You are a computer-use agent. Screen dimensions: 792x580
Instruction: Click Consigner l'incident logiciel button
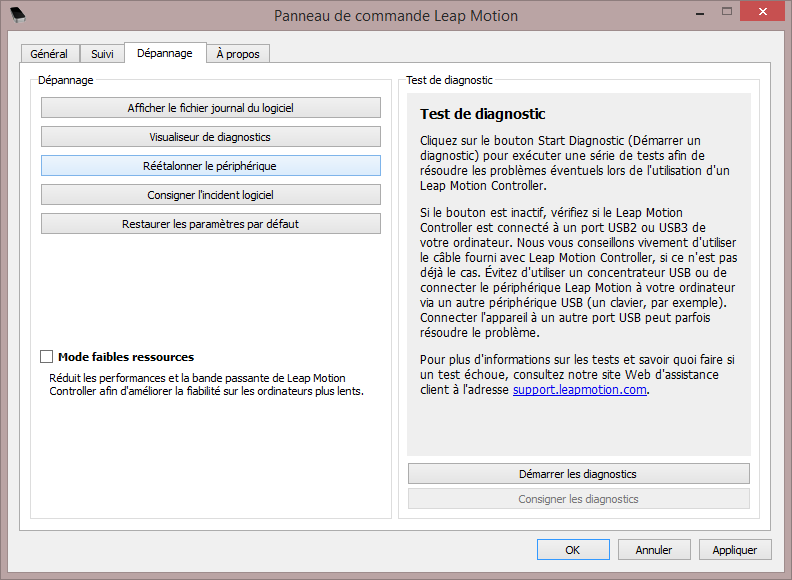pyautogui.click(x=210, y=195)
